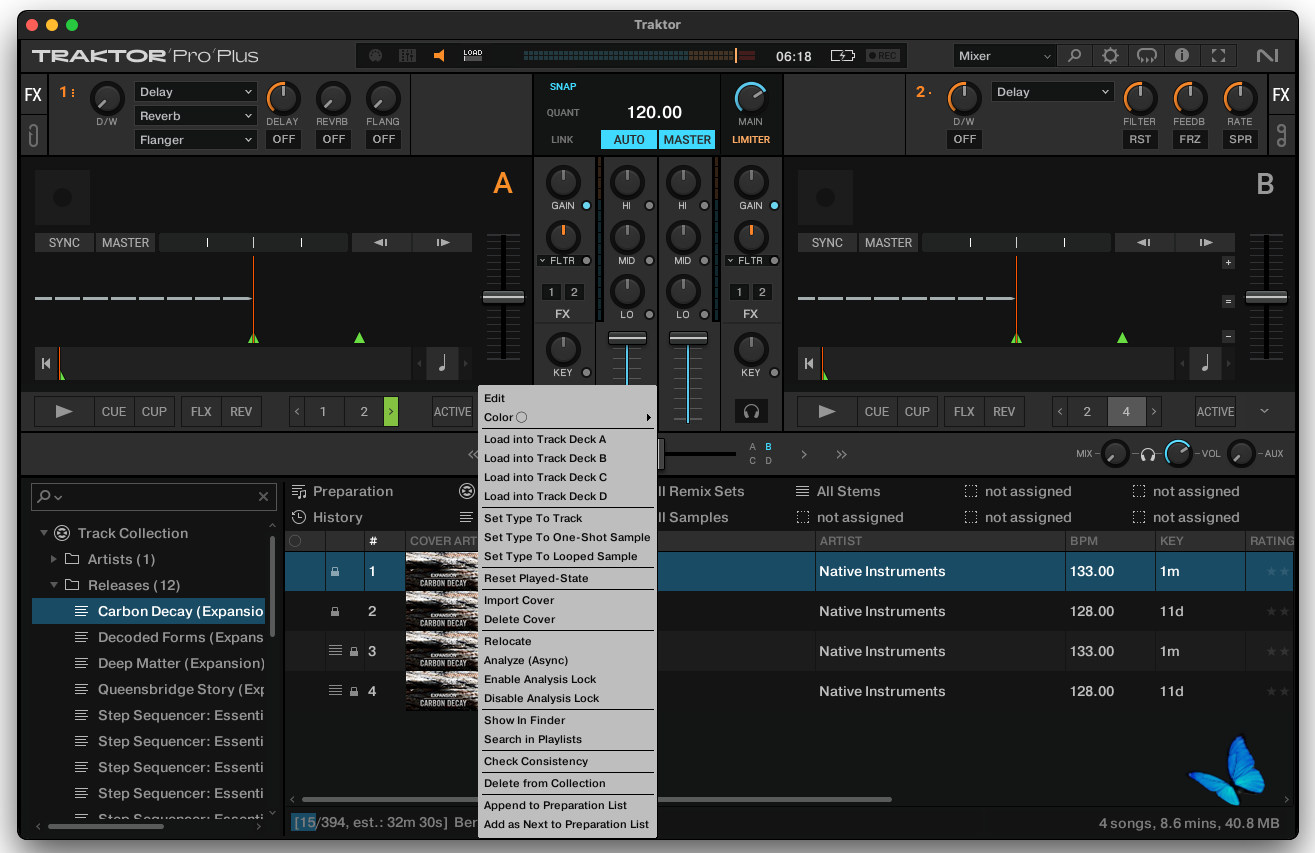
Task: Open the Delay effect dropdown in FX unit 1
Action: click(196, 92)
